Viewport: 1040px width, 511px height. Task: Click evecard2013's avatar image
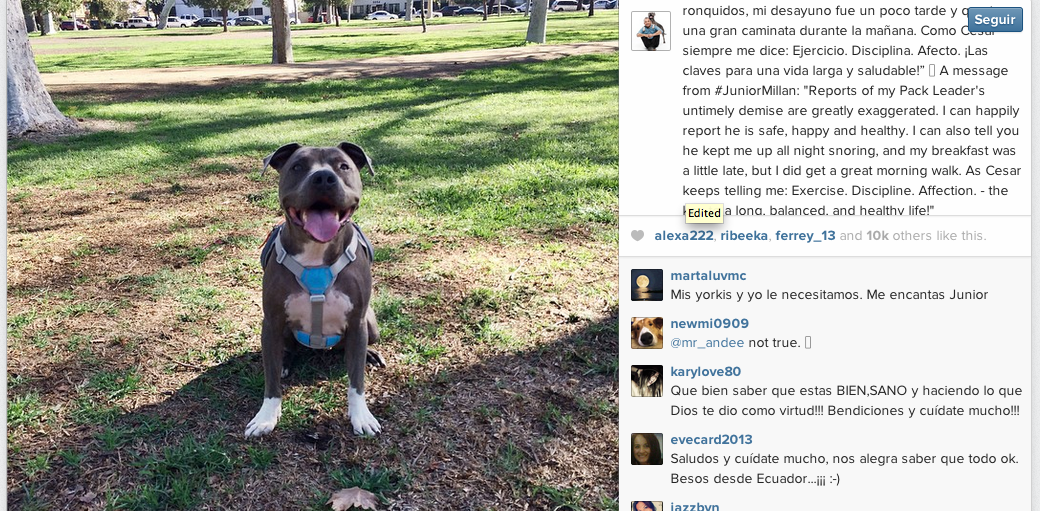pos(647,449)
